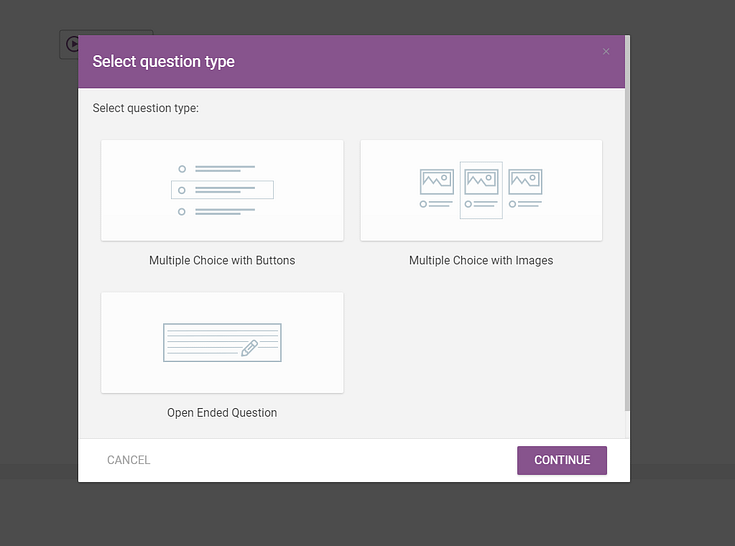Click the left picture in images illustration
This screenshot has width=735, height=546.
(437, 181)
